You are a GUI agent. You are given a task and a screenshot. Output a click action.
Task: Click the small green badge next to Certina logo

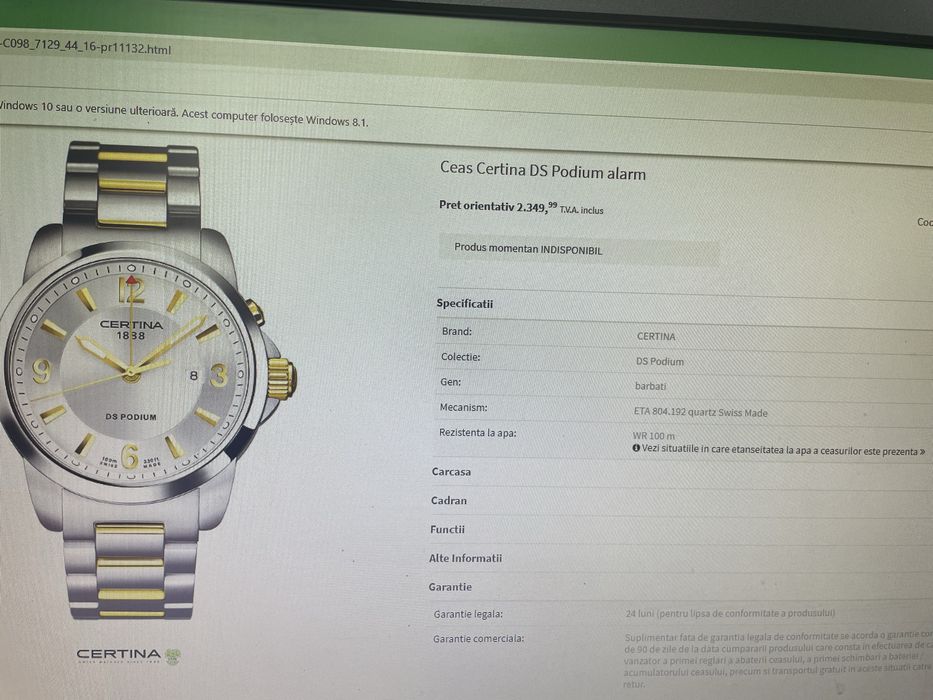[x=173, y=657]
